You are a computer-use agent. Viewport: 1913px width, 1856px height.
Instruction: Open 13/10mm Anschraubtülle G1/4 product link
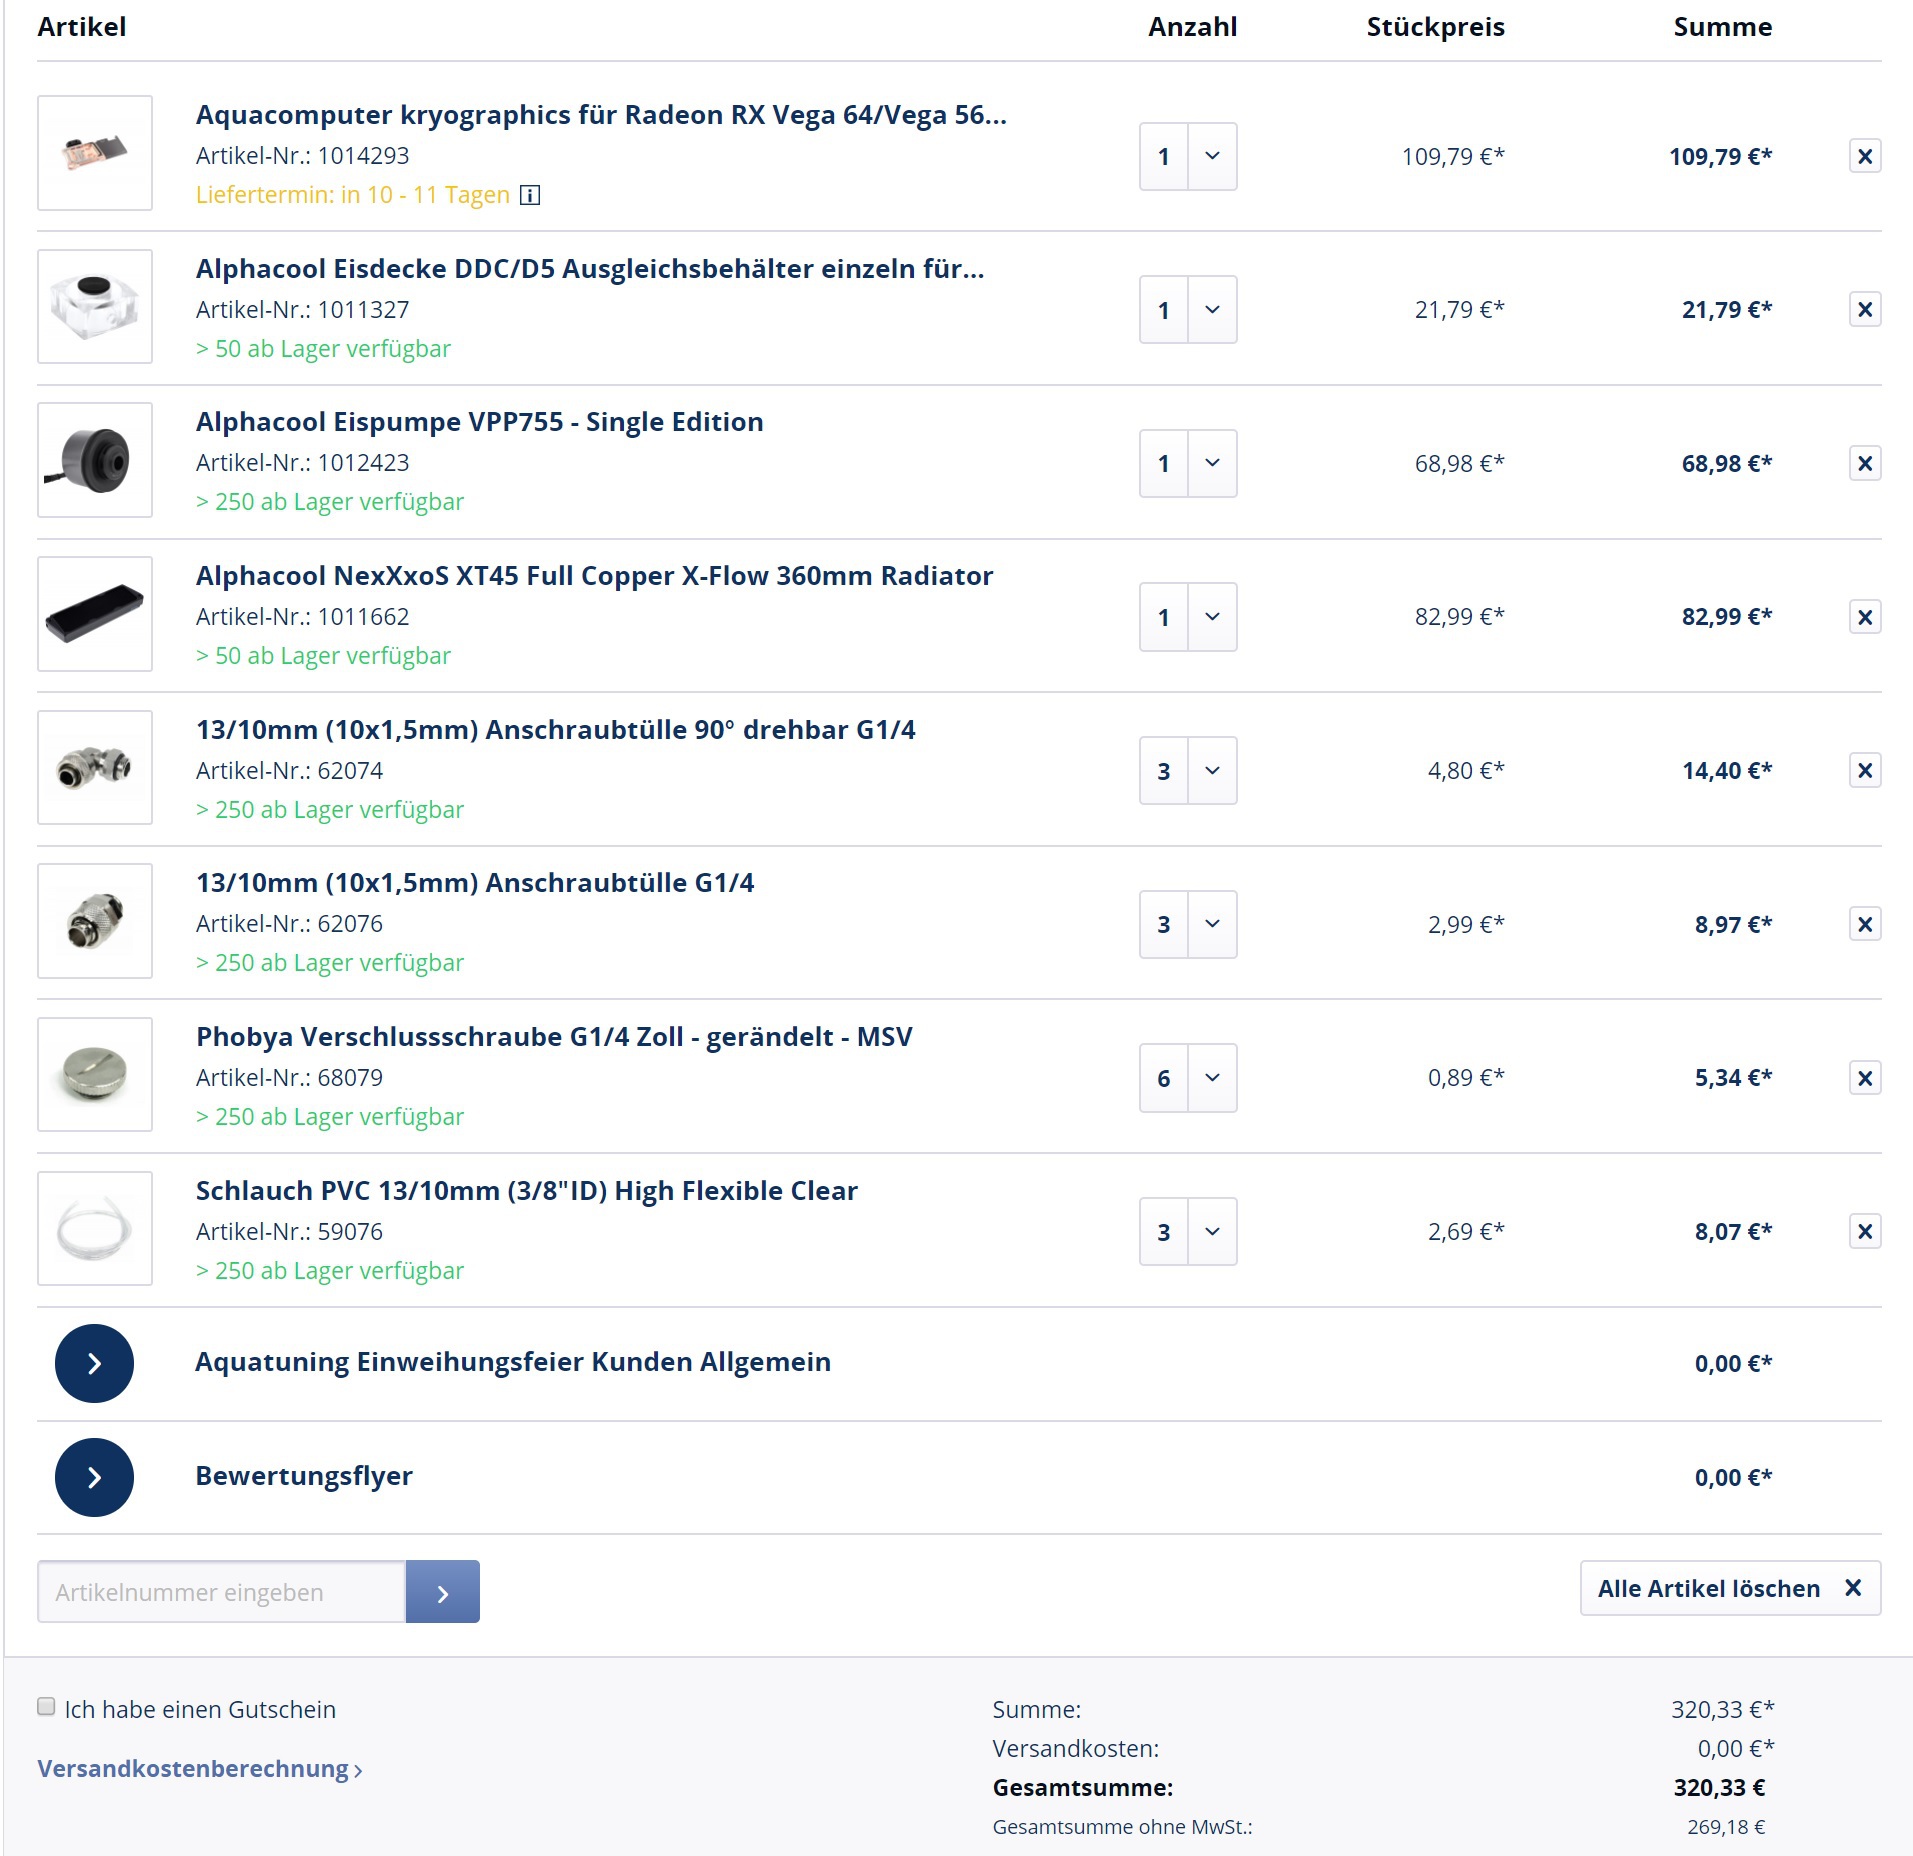tap(475, 883)
